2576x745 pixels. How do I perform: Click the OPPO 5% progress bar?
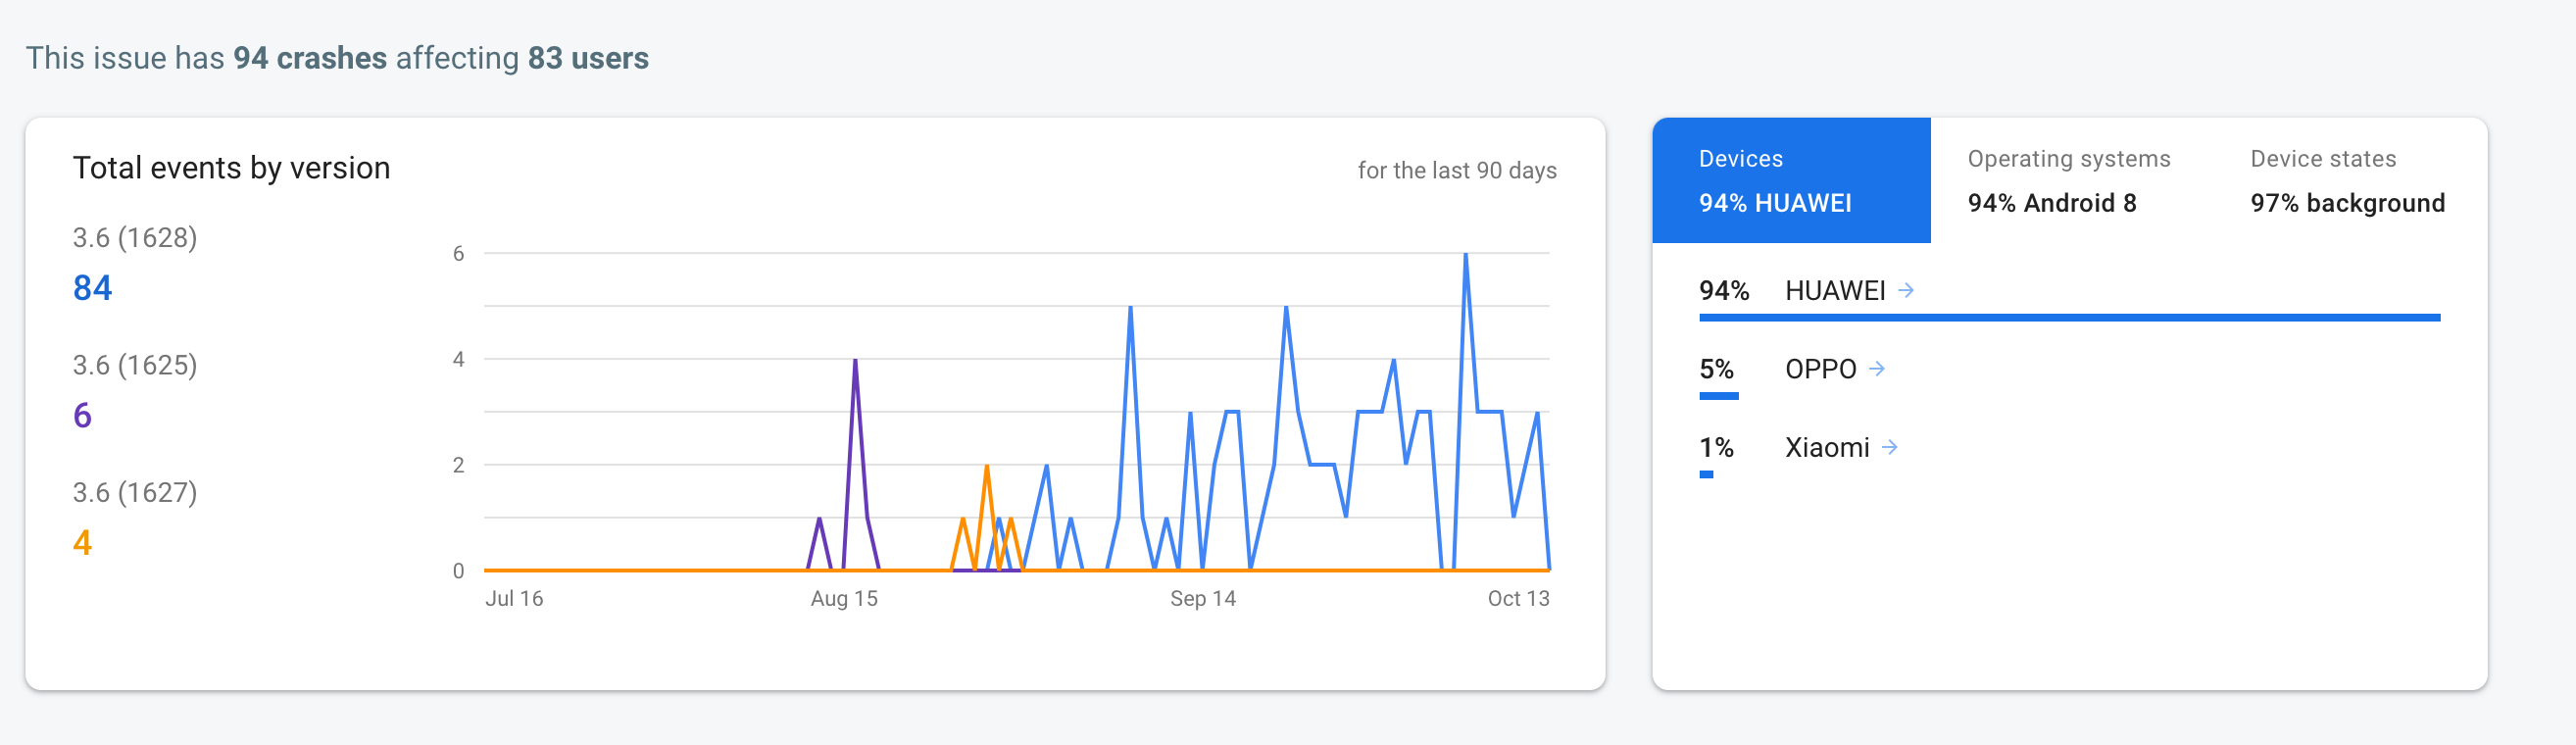point(1718,396)
